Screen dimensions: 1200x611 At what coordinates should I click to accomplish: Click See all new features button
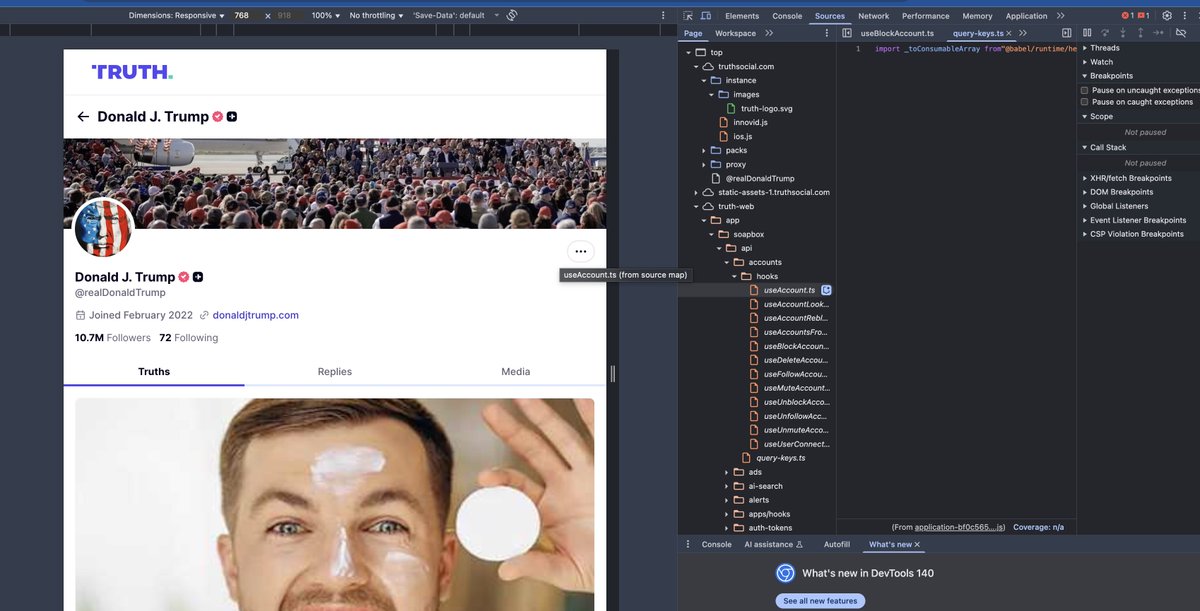point(820,601)
